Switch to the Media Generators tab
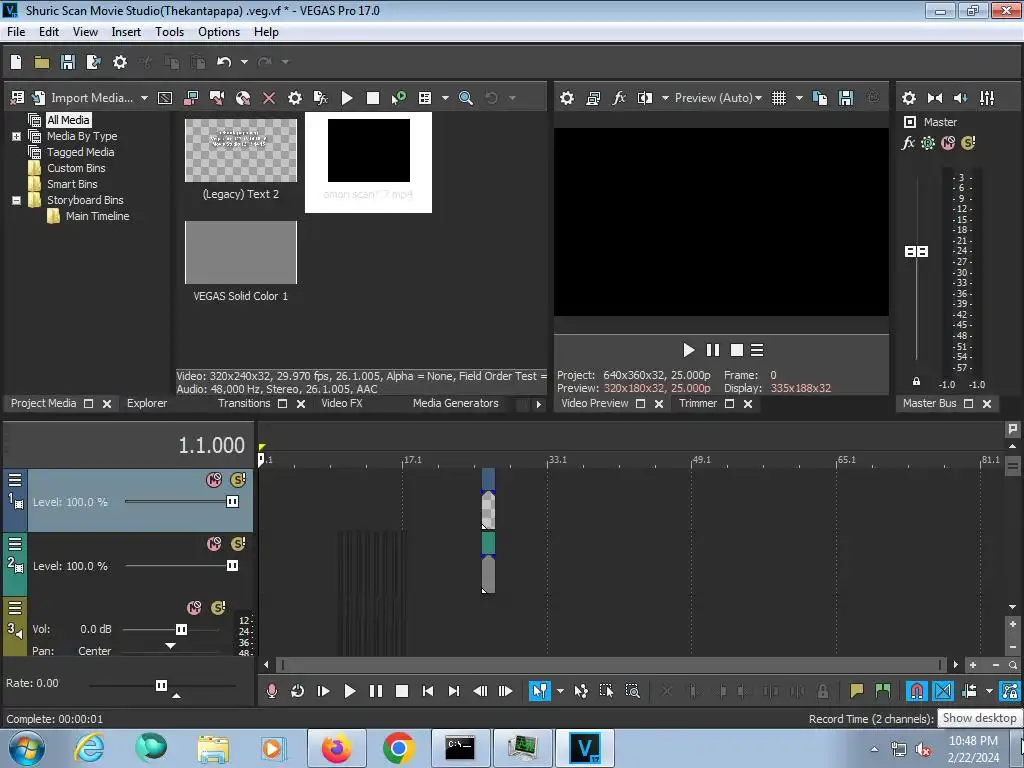 [x=455, y=404]
